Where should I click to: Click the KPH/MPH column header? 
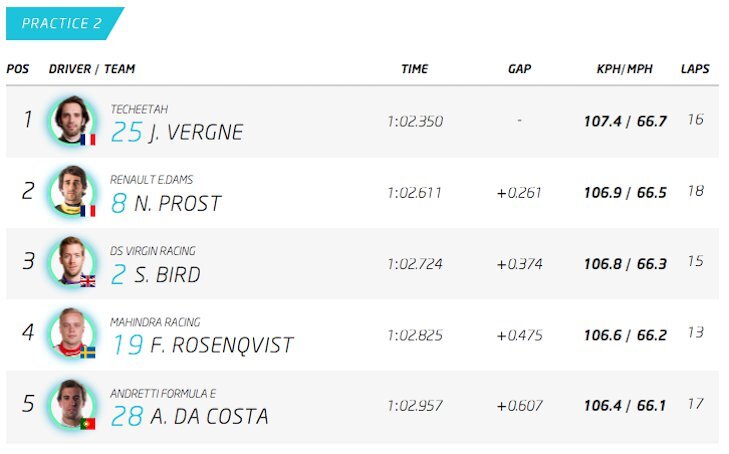click(625, 69)
